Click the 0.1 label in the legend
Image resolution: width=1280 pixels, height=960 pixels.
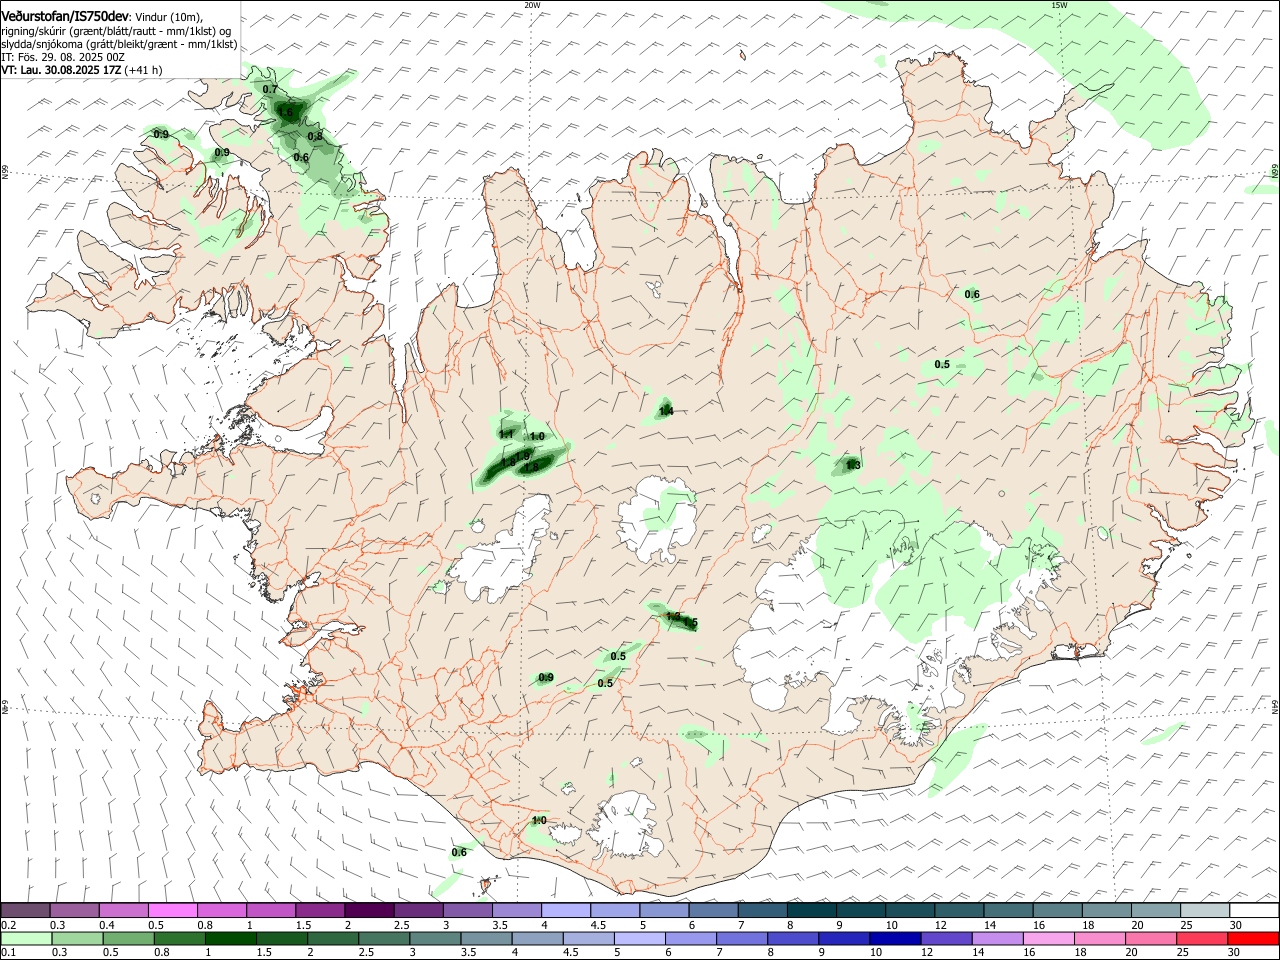pos(9,952)
